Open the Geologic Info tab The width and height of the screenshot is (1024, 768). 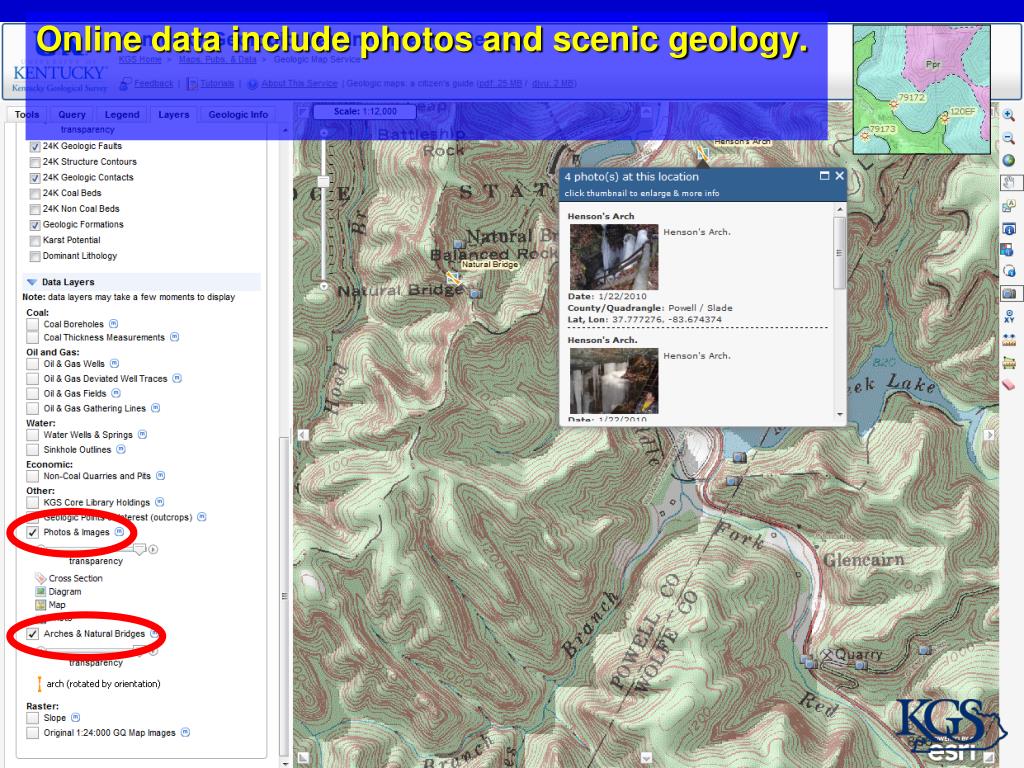coord(238,114)
